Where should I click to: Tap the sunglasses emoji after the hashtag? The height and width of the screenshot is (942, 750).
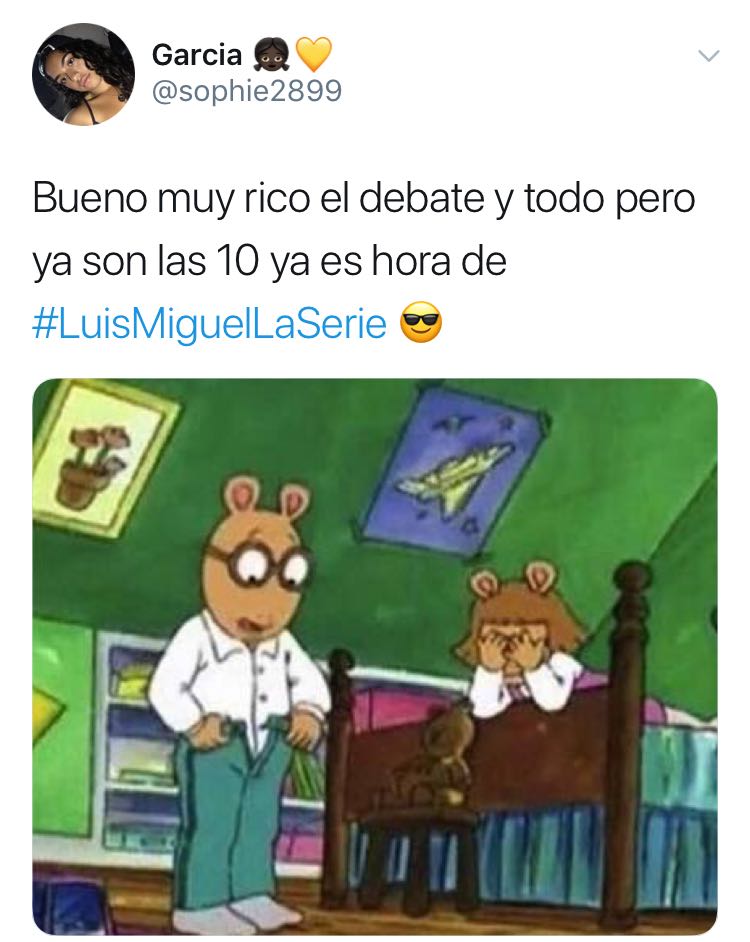tap(421, 323)
